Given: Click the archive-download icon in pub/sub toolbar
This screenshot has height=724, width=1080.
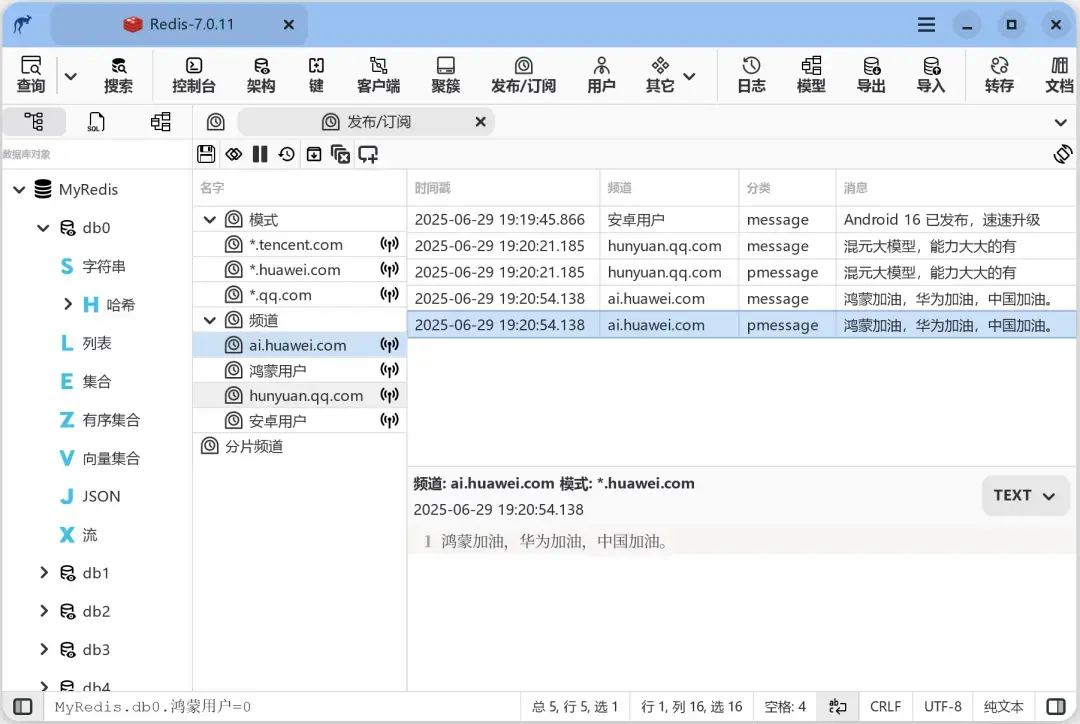Looking at the screenshot, I should pyautogui.click(x=313, y=154).
